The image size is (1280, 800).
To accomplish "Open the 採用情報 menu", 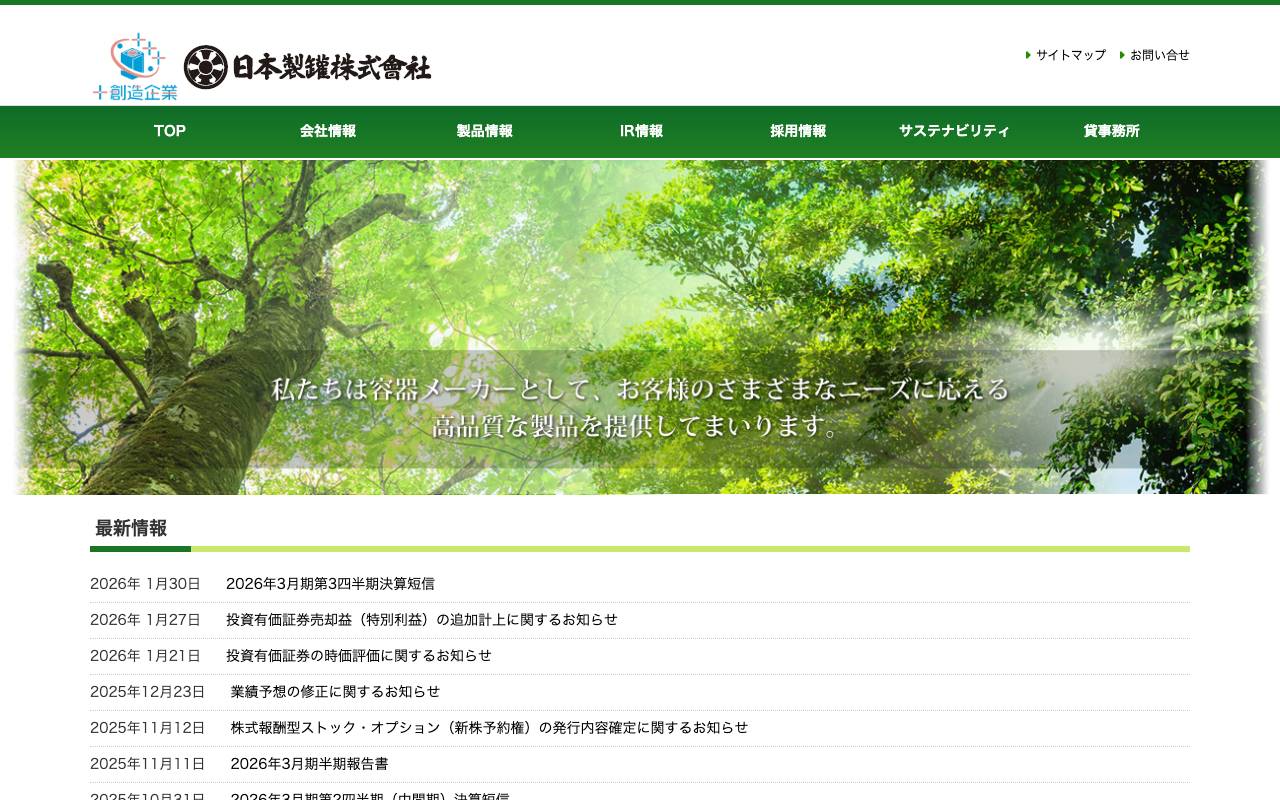I will click(x=797, y=131).
